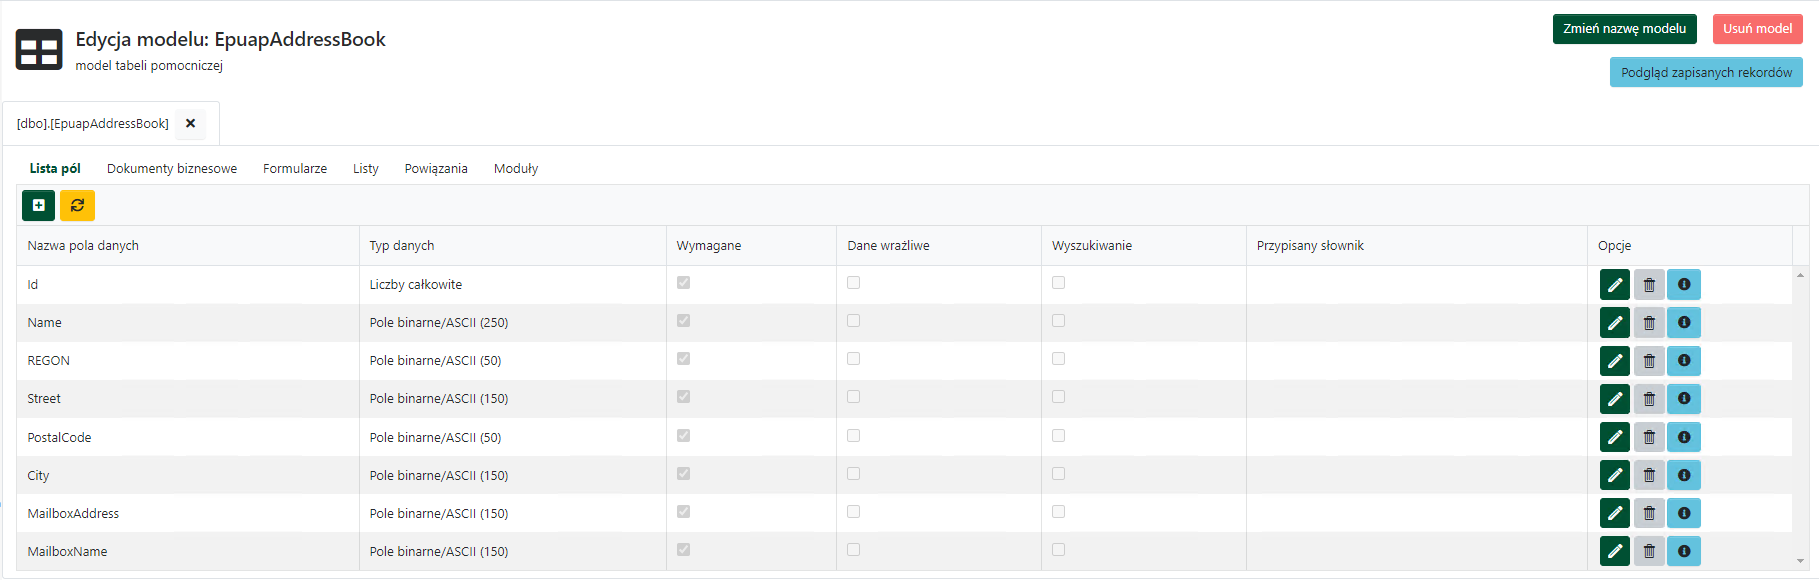Click the Zmień nazwę modelu button

(x=1624, y=29)
